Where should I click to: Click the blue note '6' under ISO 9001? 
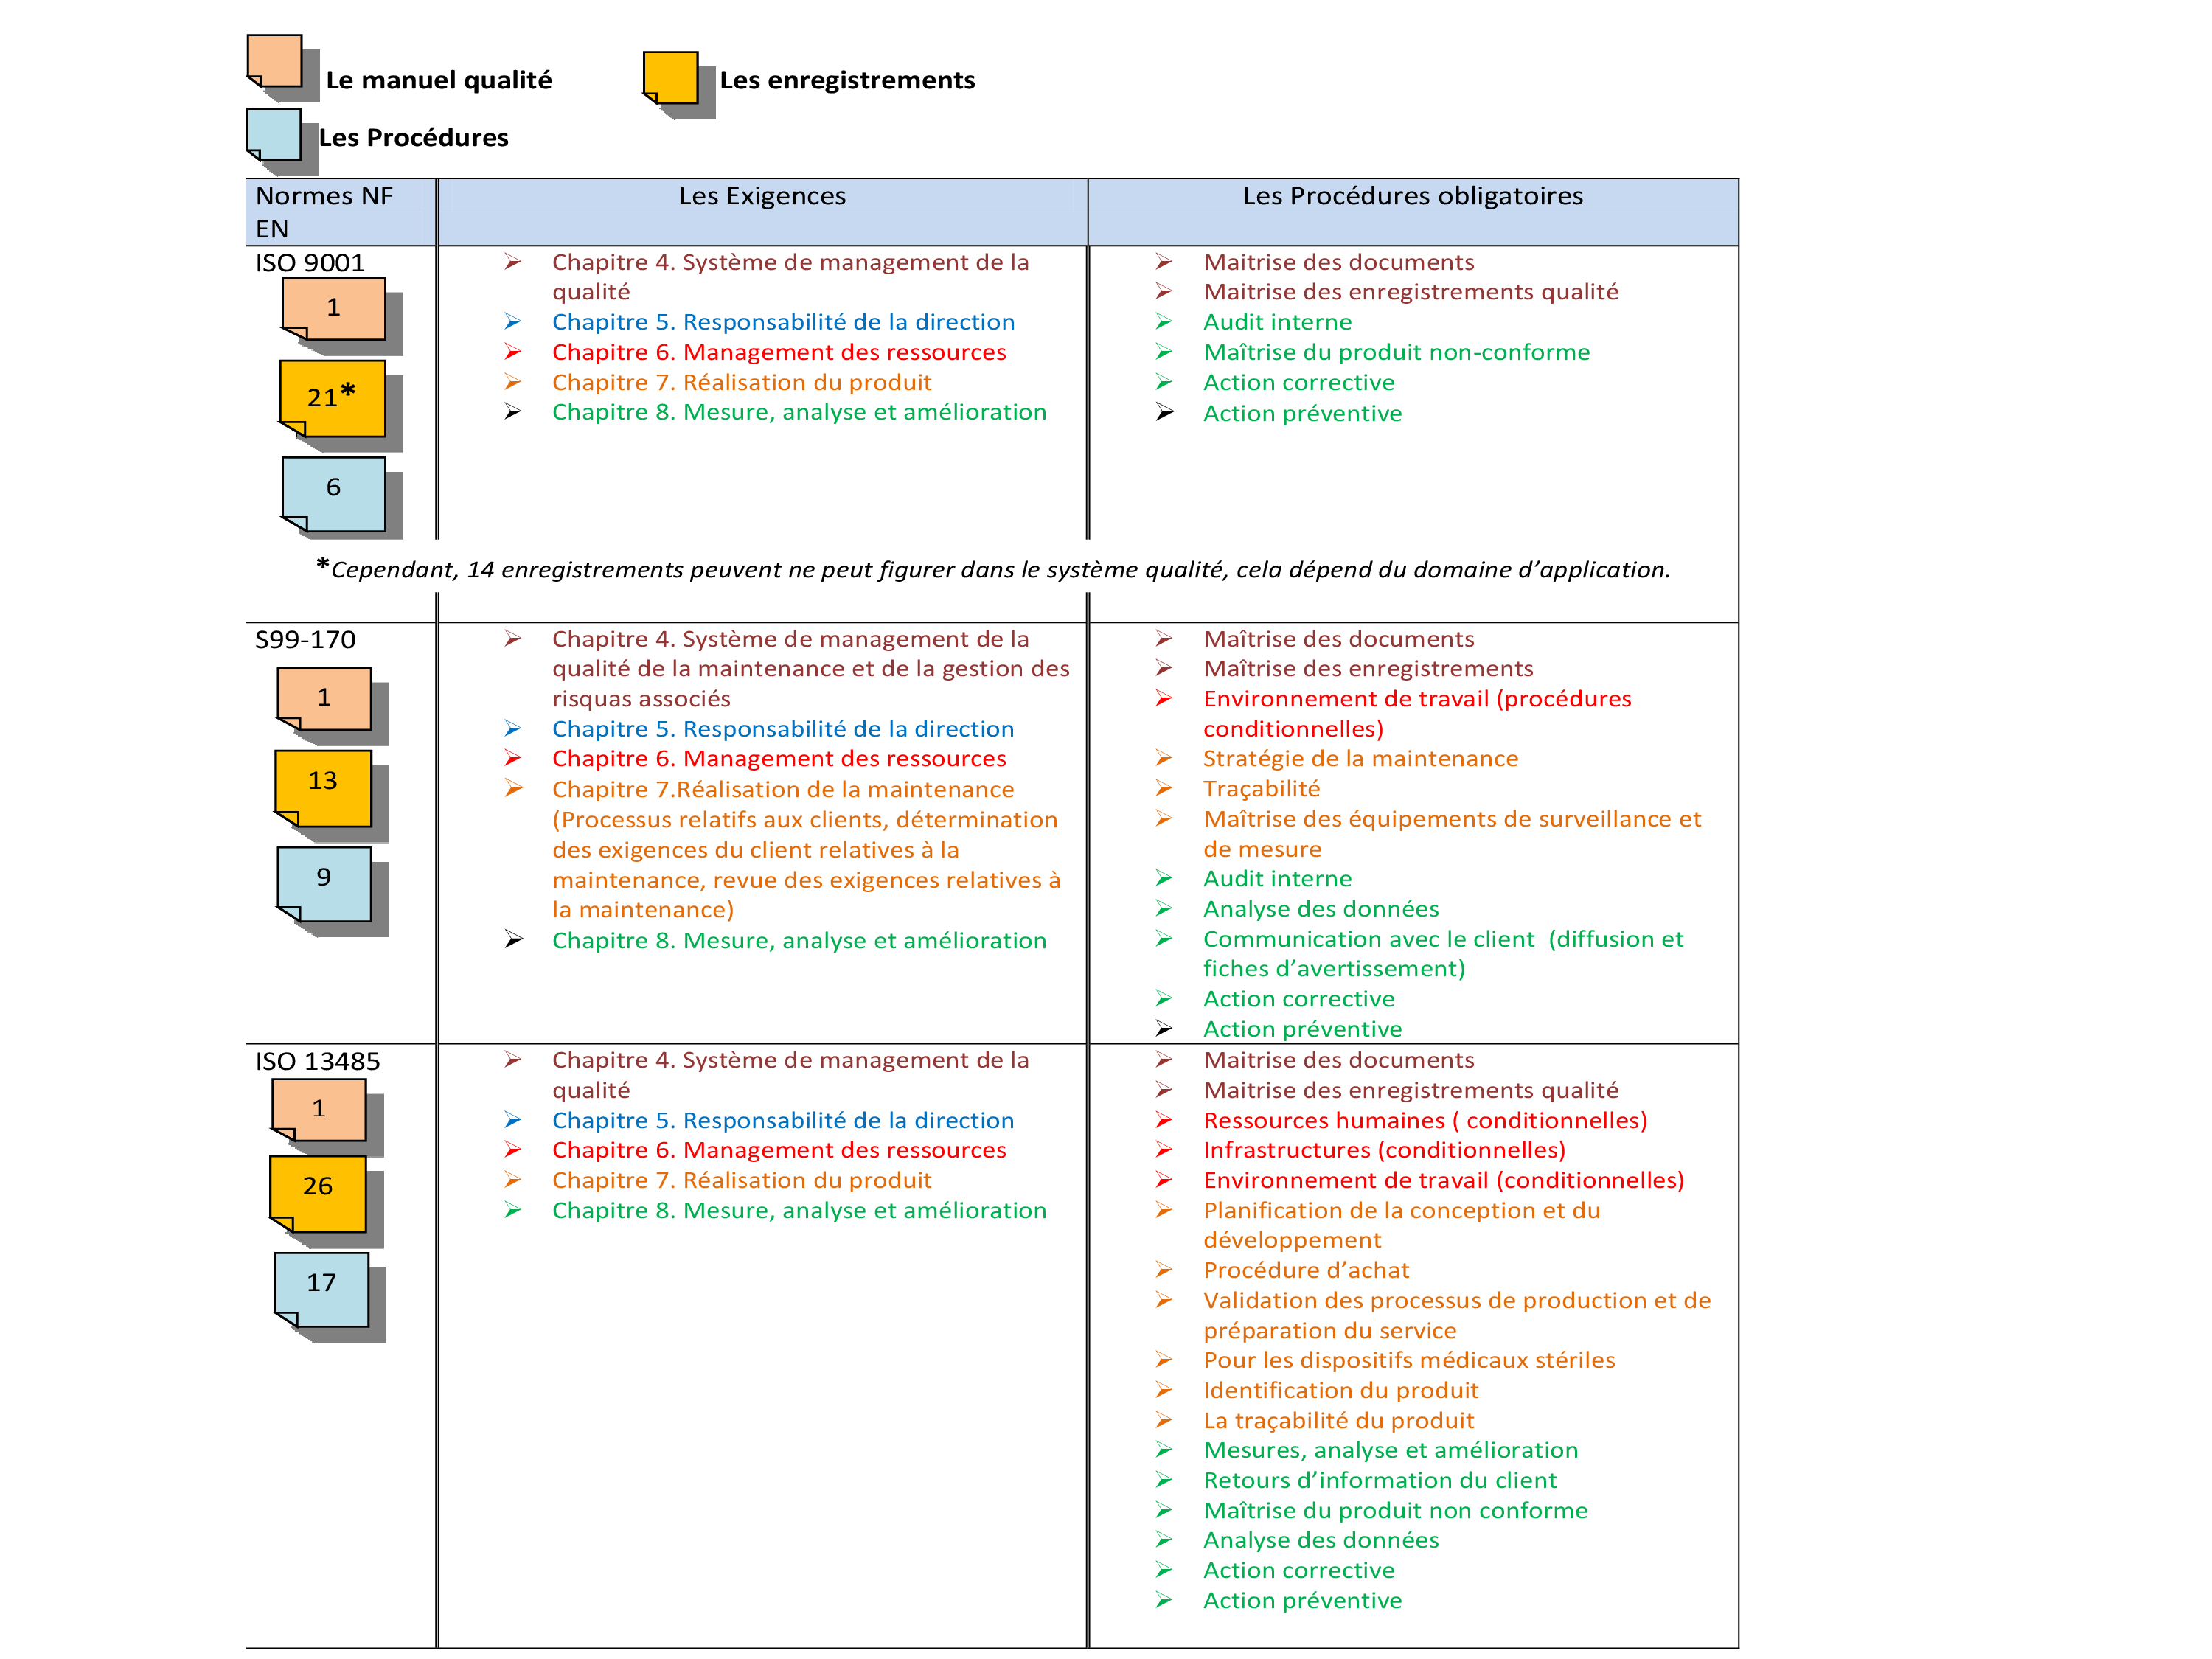click(x=334, y=495)
